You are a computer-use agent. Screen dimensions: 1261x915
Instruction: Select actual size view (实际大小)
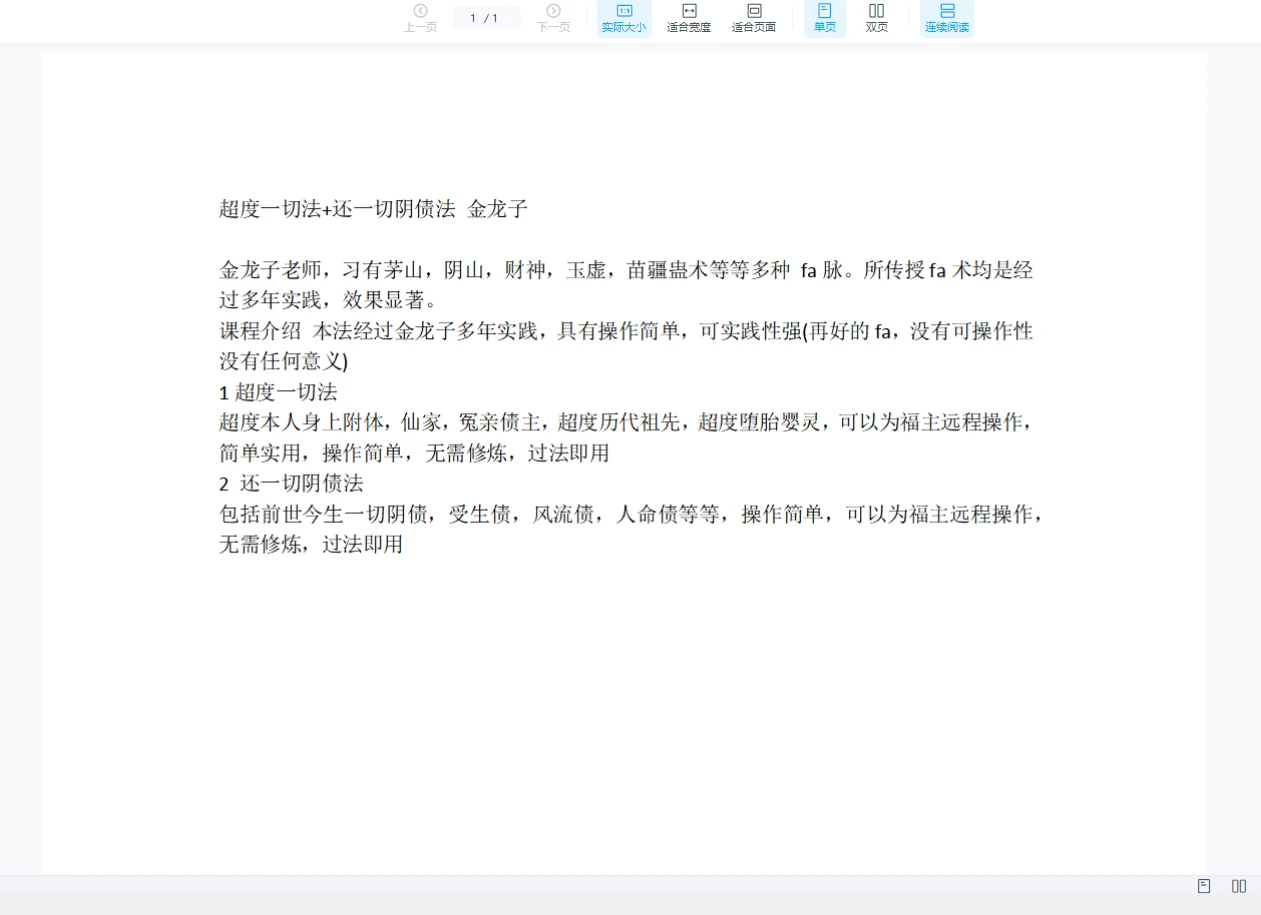click(624, 18)
